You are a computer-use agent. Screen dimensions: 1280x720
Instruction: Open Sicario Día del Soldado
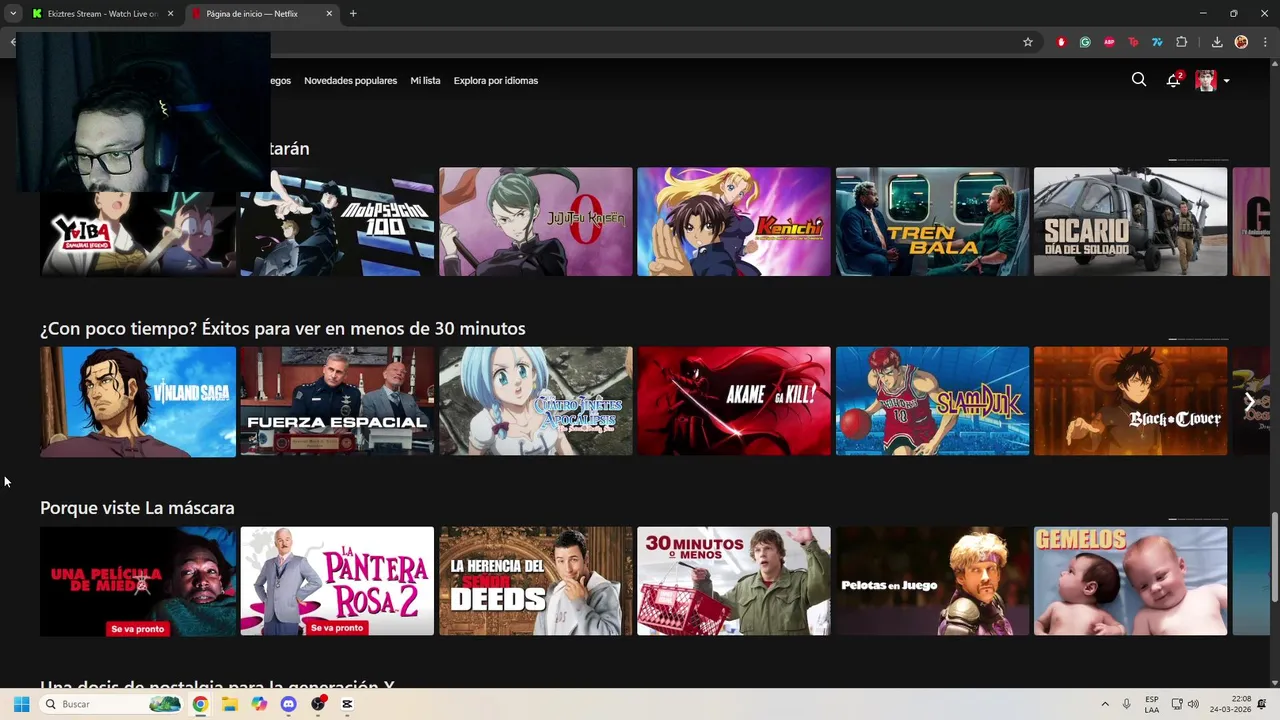(x=1130, y=222)
